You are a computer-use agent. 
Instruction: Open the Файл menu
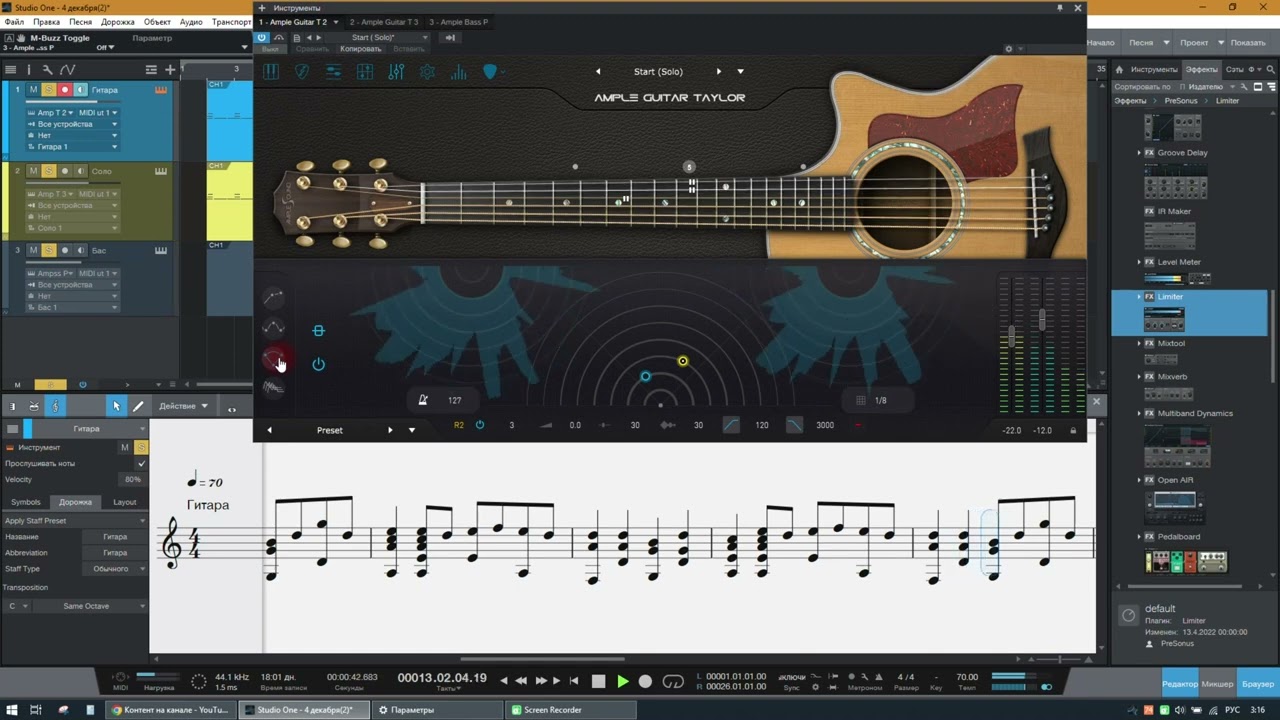[14, 22]
